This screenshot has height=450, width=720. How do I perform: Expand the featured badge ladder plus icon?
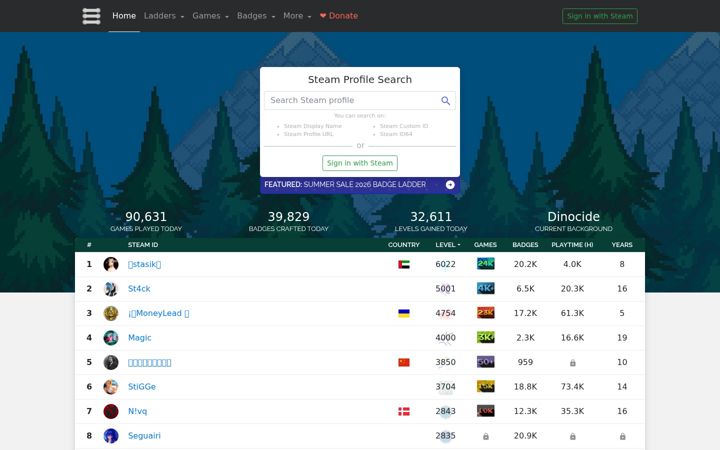tap(450, 185)
